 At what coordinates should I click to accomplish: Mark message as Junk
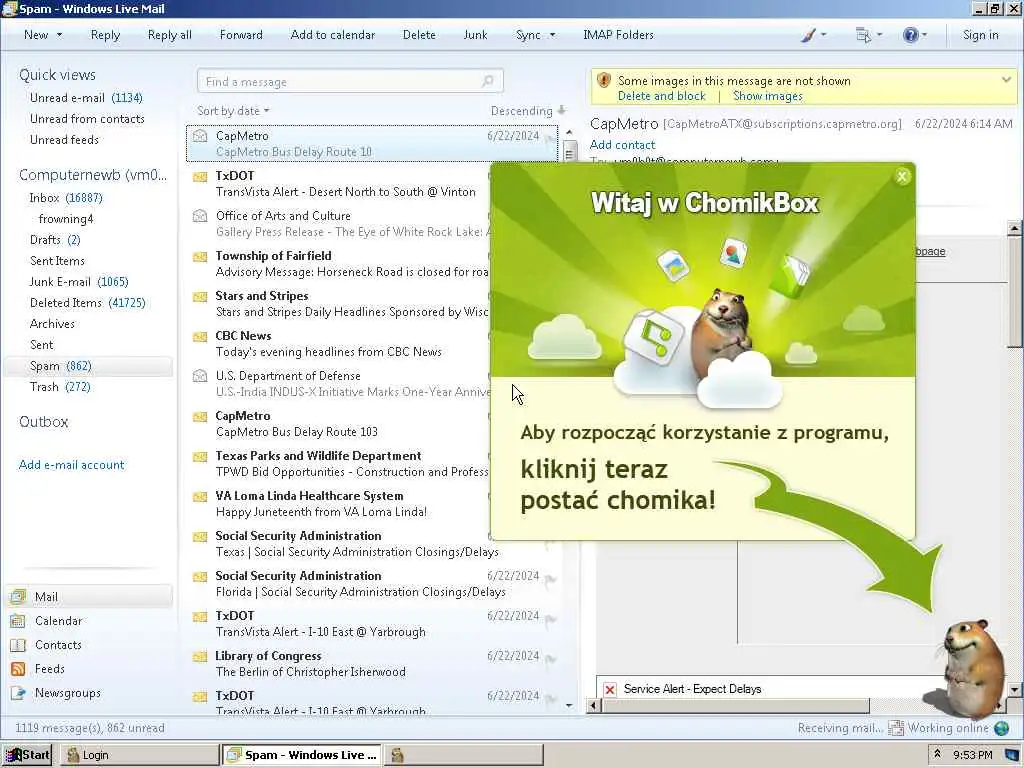[475, 35]
